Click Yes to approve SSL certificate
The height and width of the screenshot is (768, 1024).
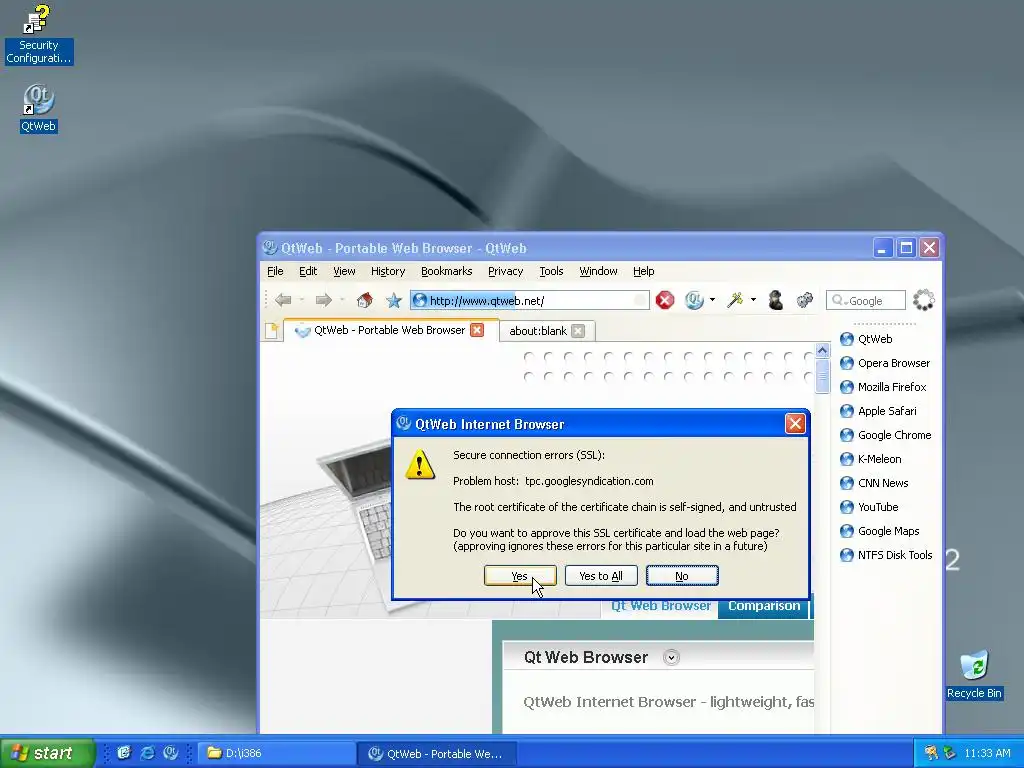tap(520, 576)
